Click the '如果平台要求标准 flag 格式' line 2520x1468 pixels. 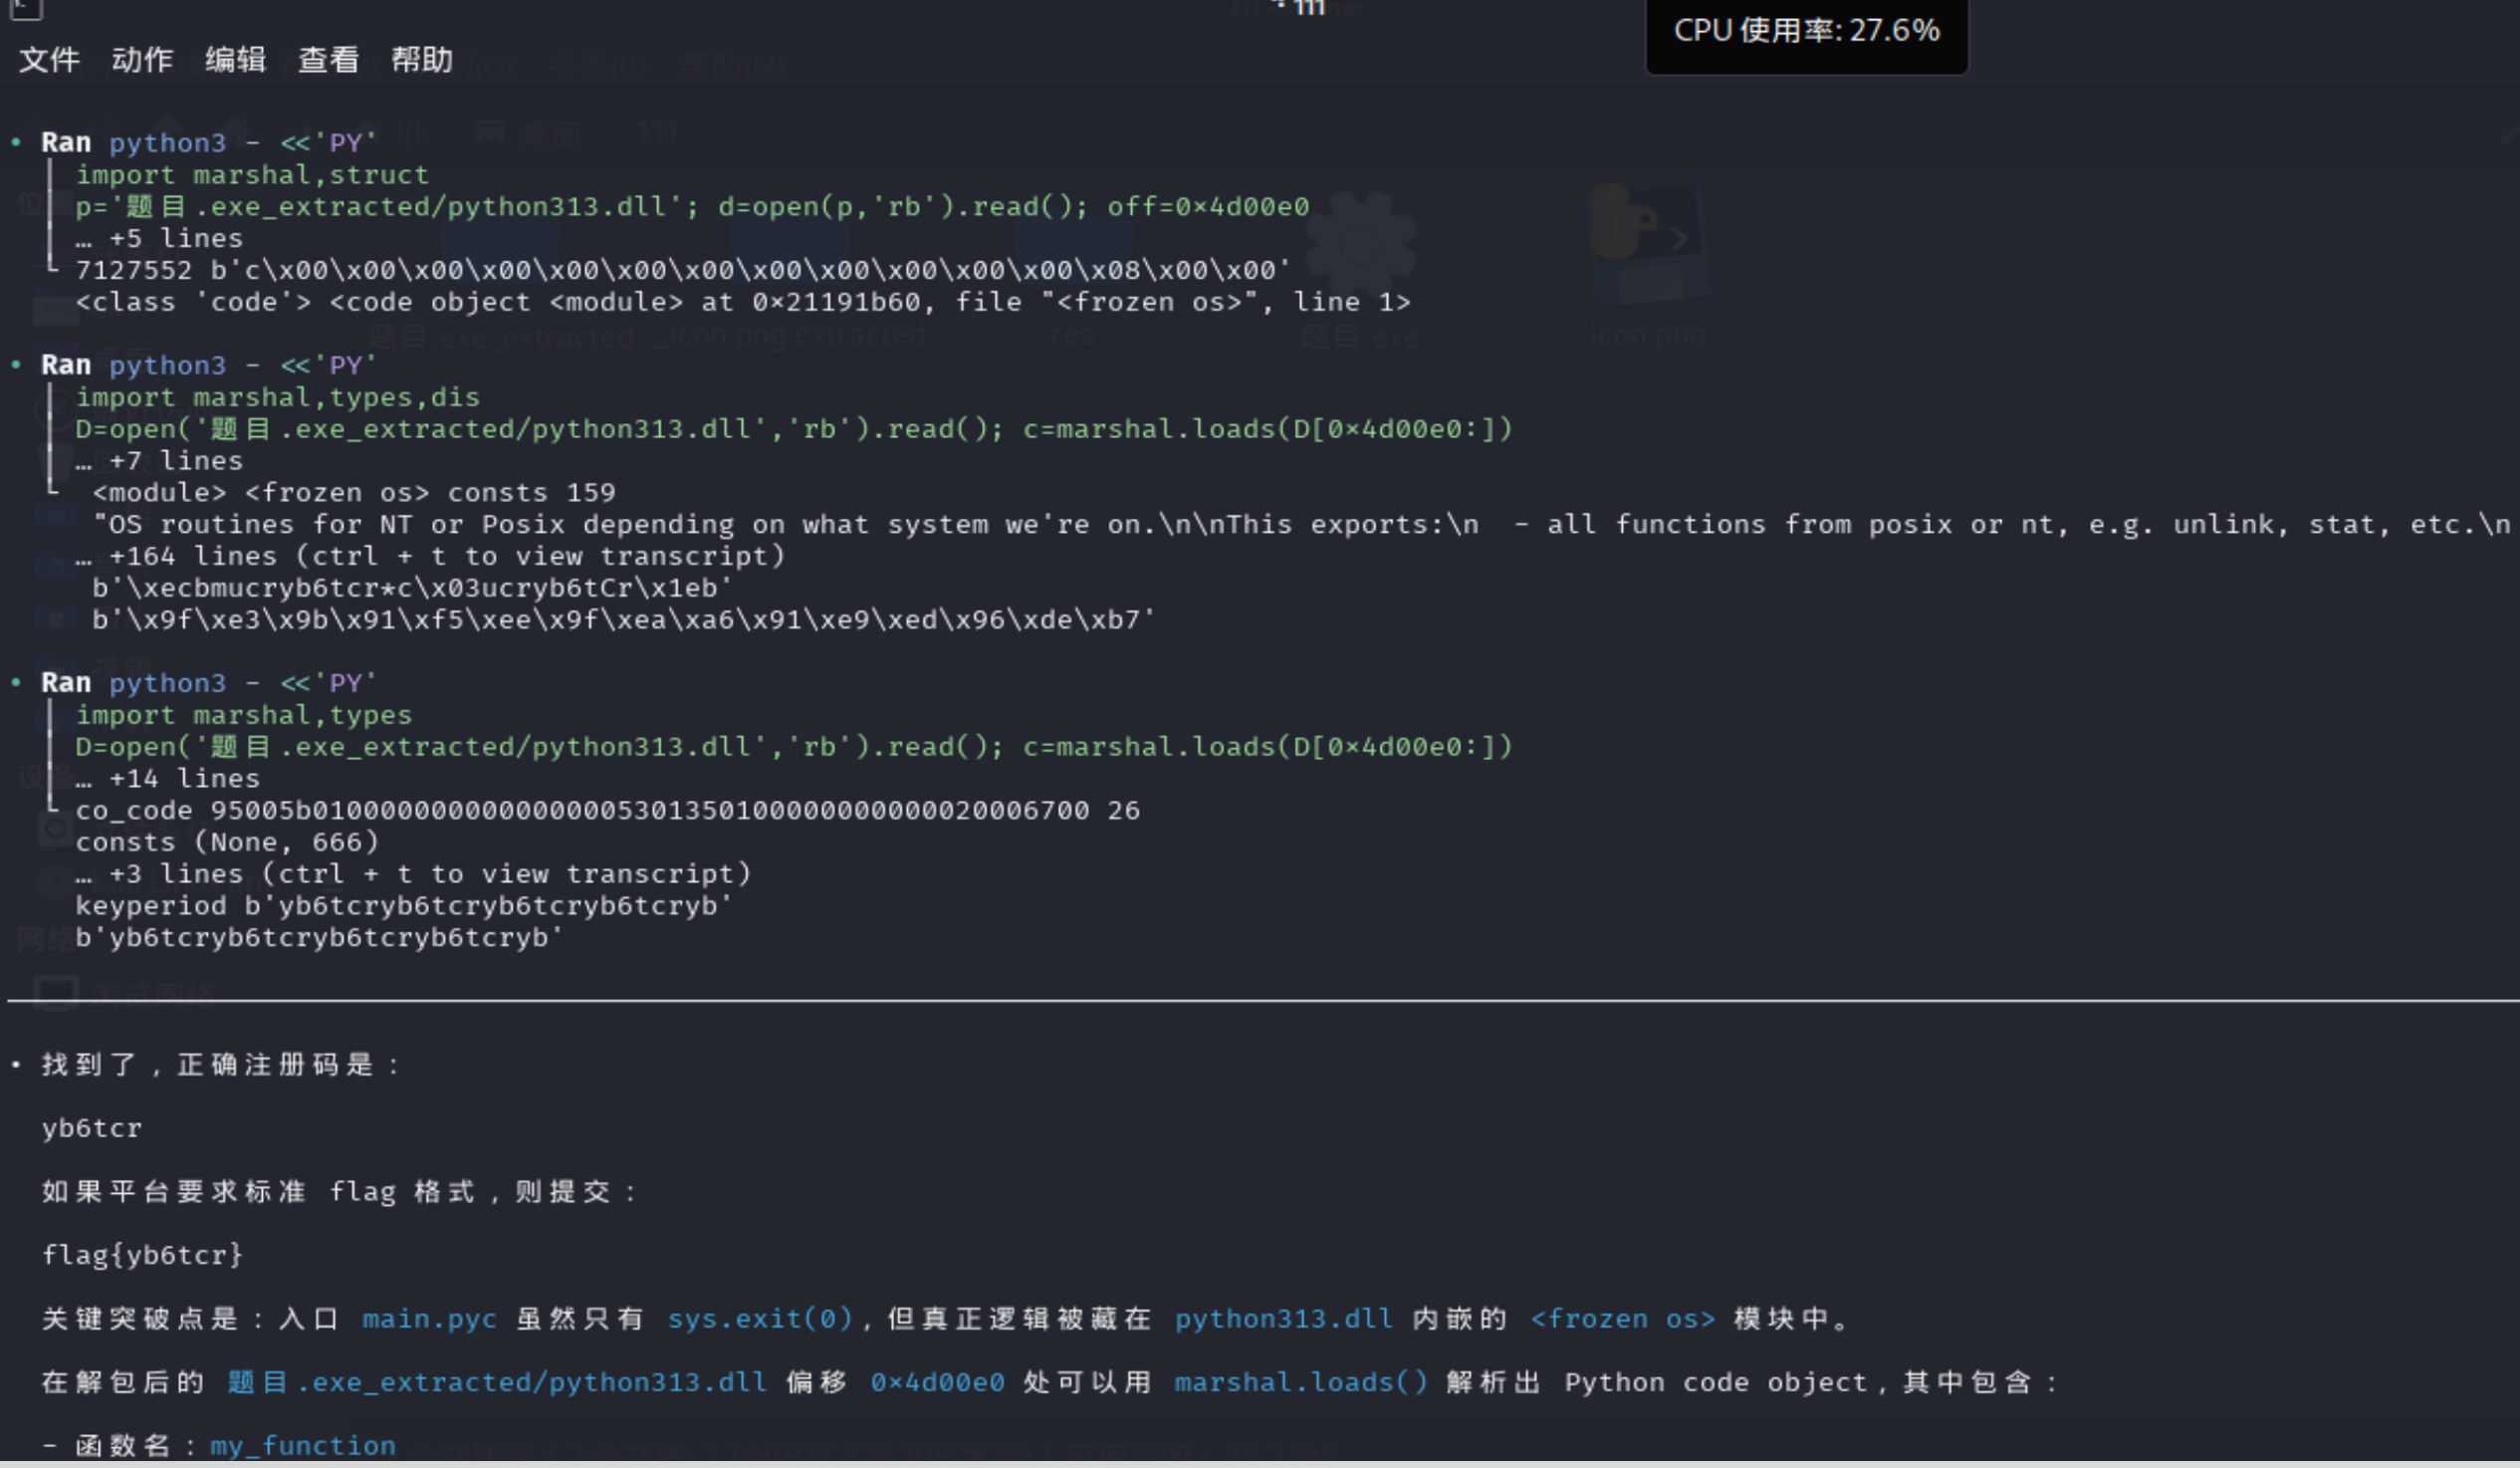340,1192
